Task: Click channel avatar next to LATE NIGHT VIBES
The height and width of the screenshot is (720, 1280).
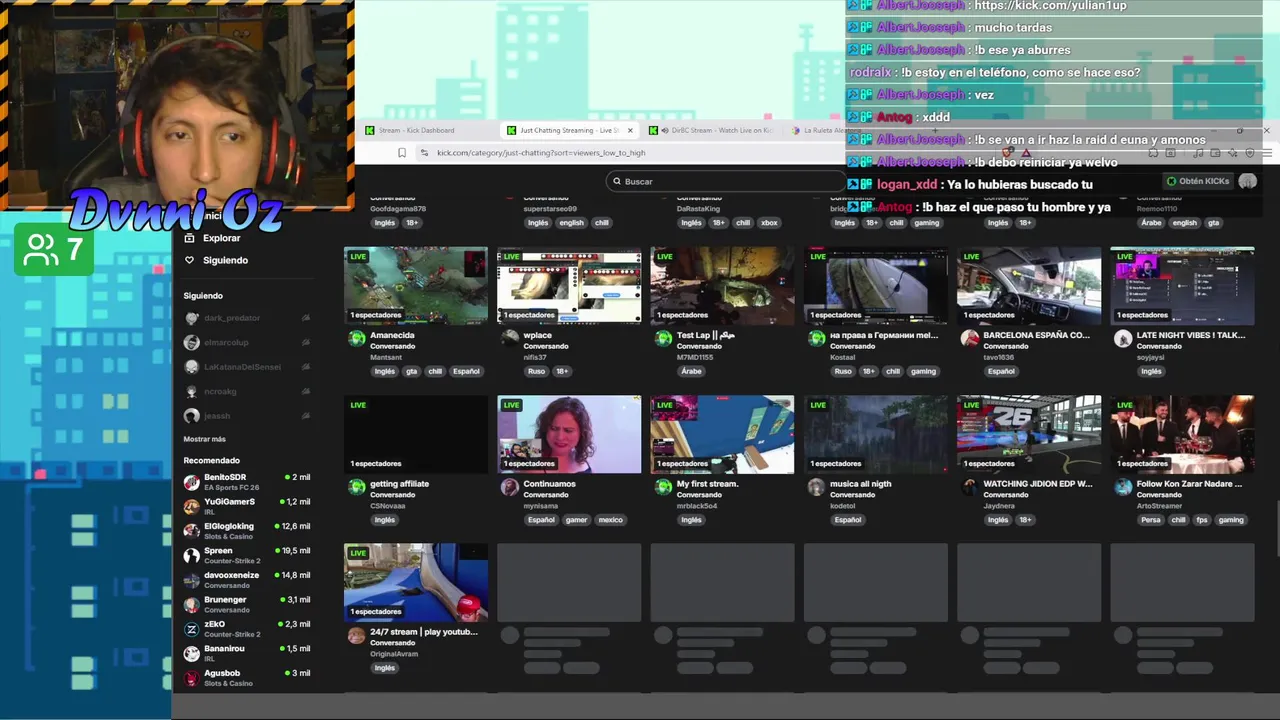Action: pyautogui.click(x=1123, y=338)
